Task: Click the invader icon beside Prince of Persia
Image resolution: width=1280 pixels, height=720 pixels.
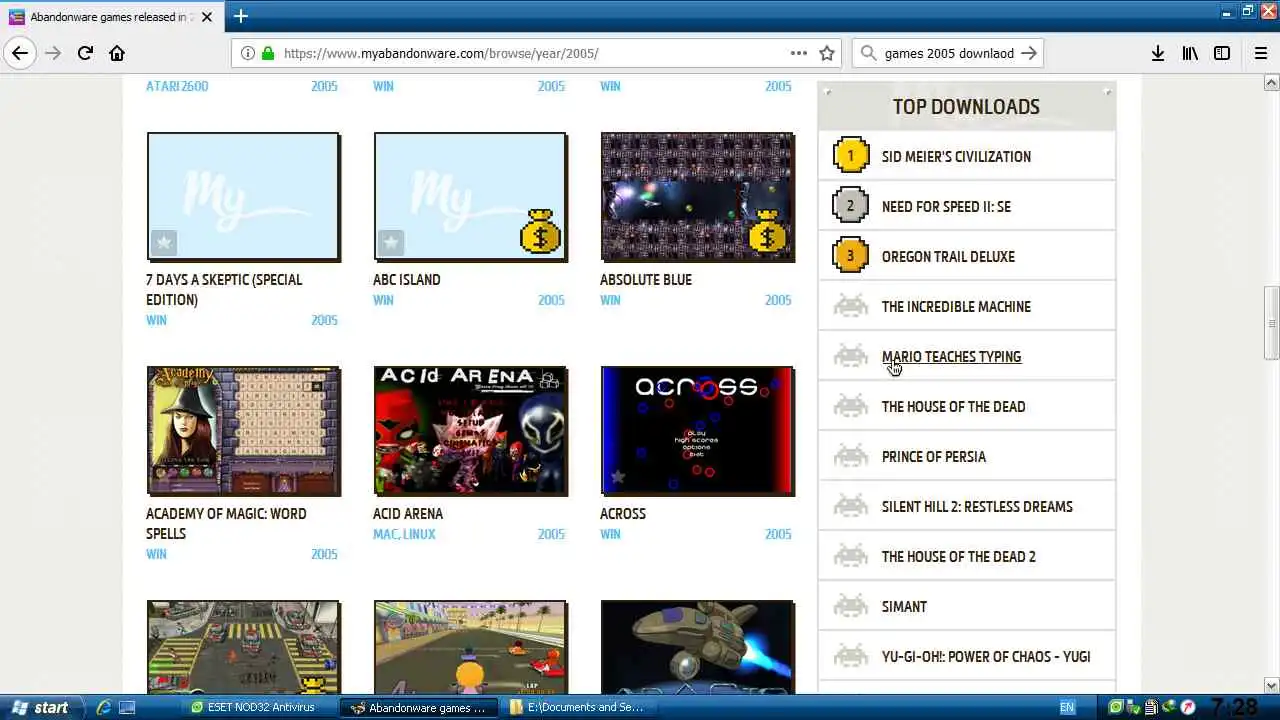Action: [x=851, y=456]
